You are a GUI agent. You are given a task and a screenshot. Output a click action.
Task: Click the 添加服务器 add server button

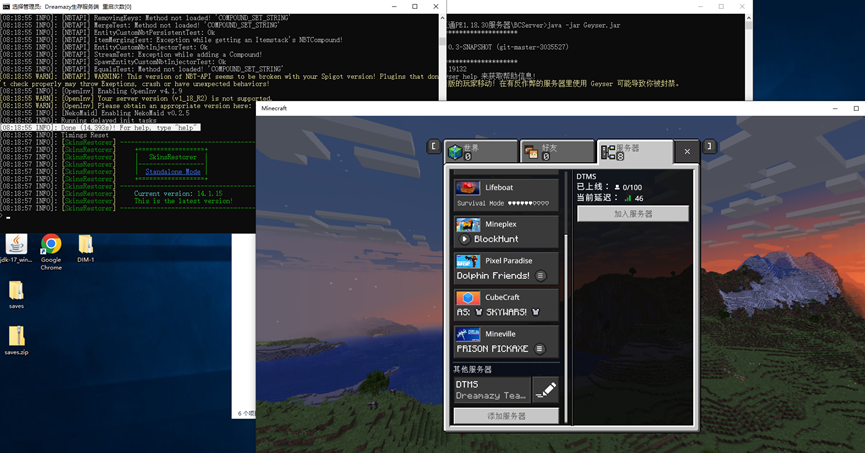click(x=506, y=415)
